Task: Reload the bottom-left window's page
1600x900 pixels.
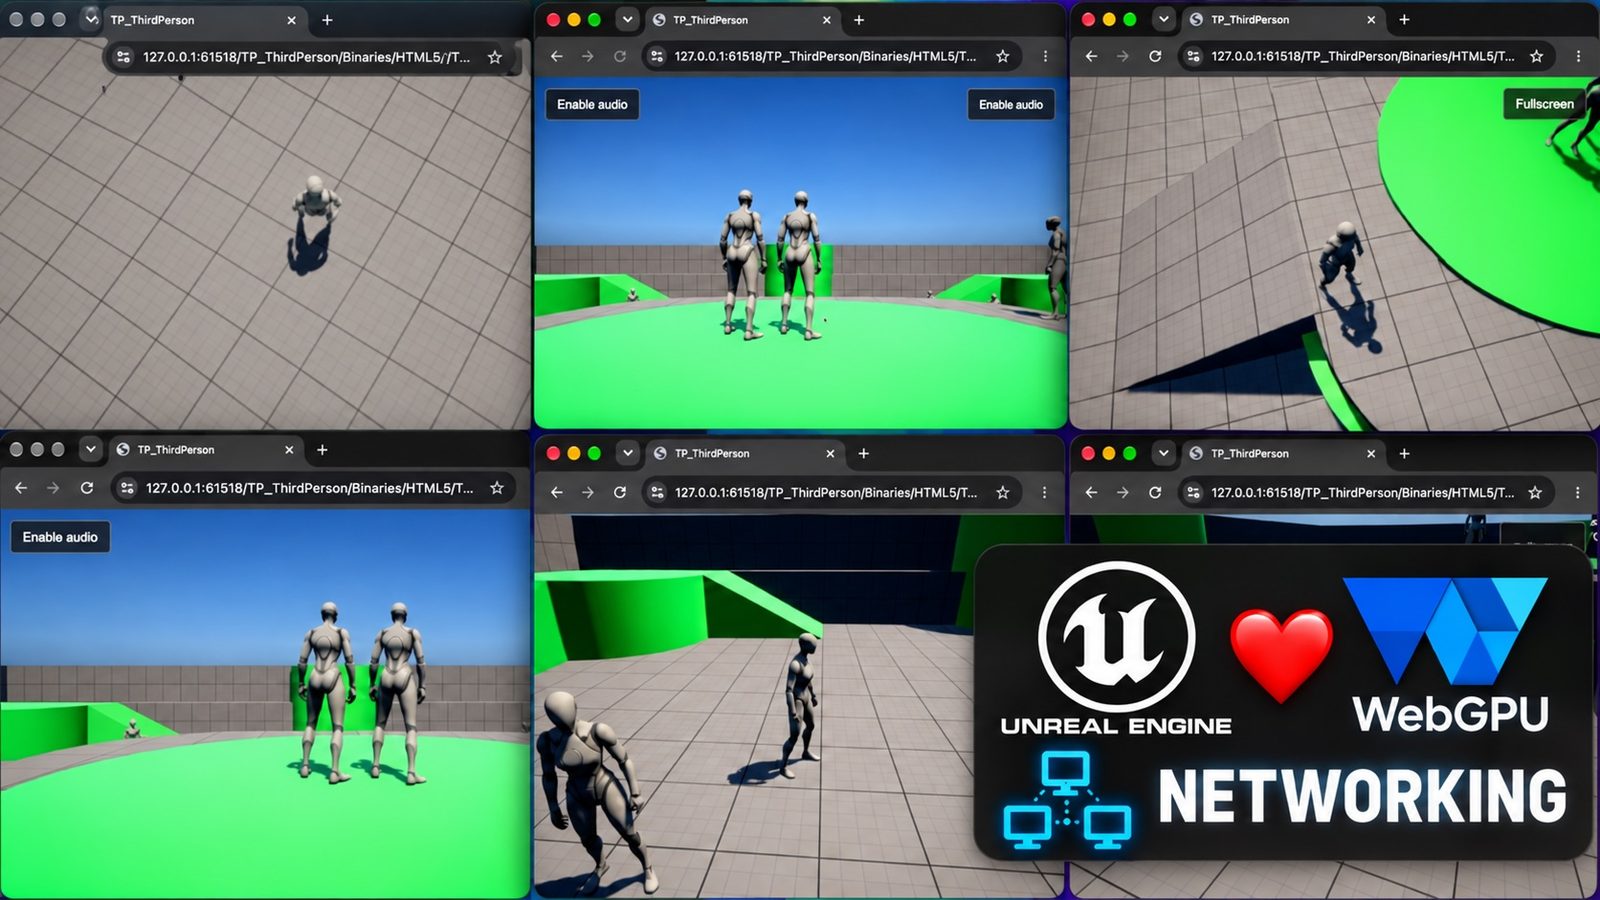Action: [87, 488]
